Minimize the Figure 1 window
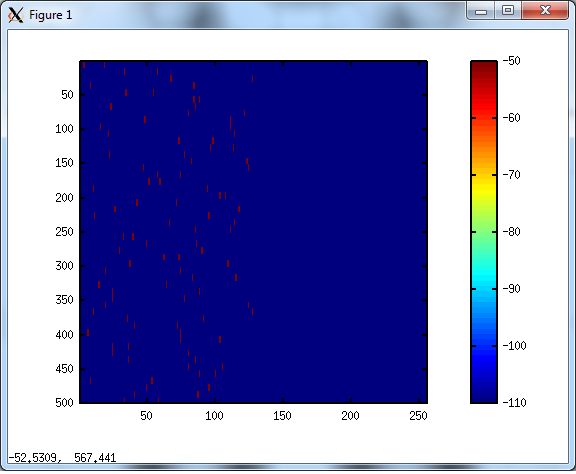Viewport: 576px width, 474px height. pyautogui.click(x=481, y=11)
